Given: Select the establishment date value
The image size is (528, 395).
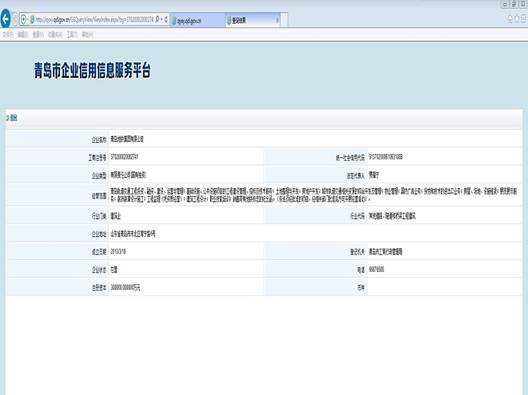Looking at the screenshot, I should (x=118, y=252).
